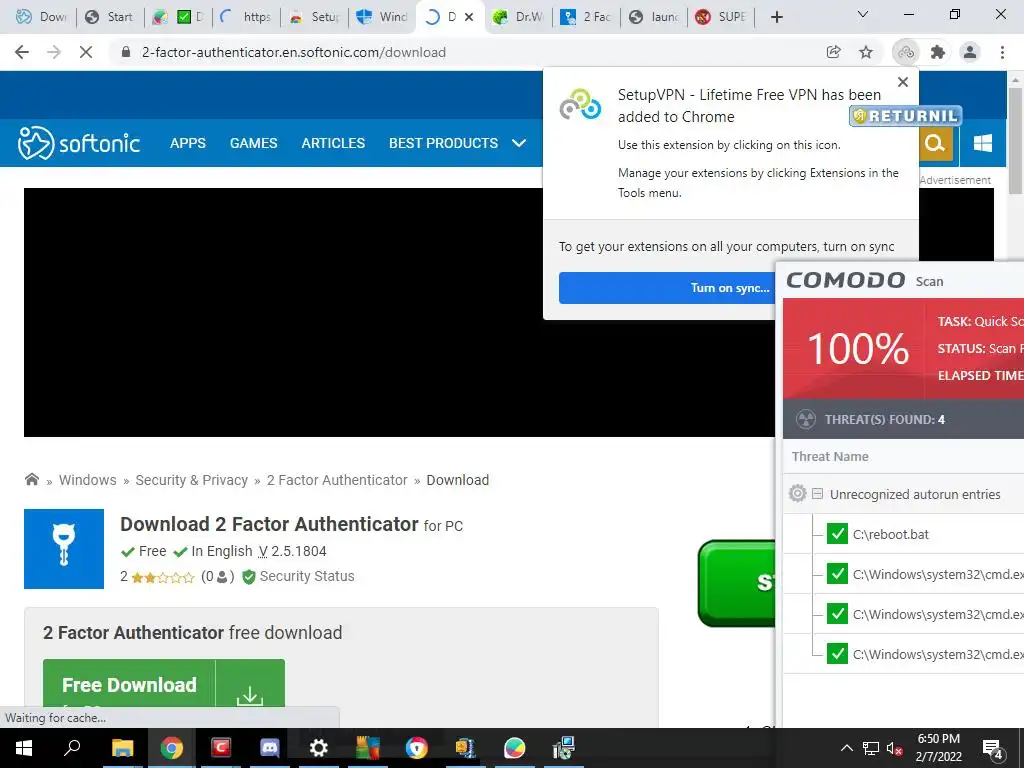Open the Security & Privacy breadcrumb link

[x=191, y=480]
